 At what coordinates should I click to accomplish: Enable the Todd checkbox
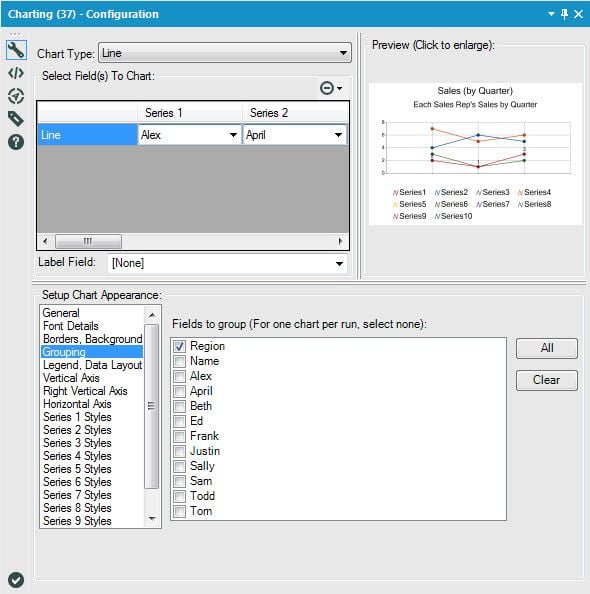click(x=179, y=496)
